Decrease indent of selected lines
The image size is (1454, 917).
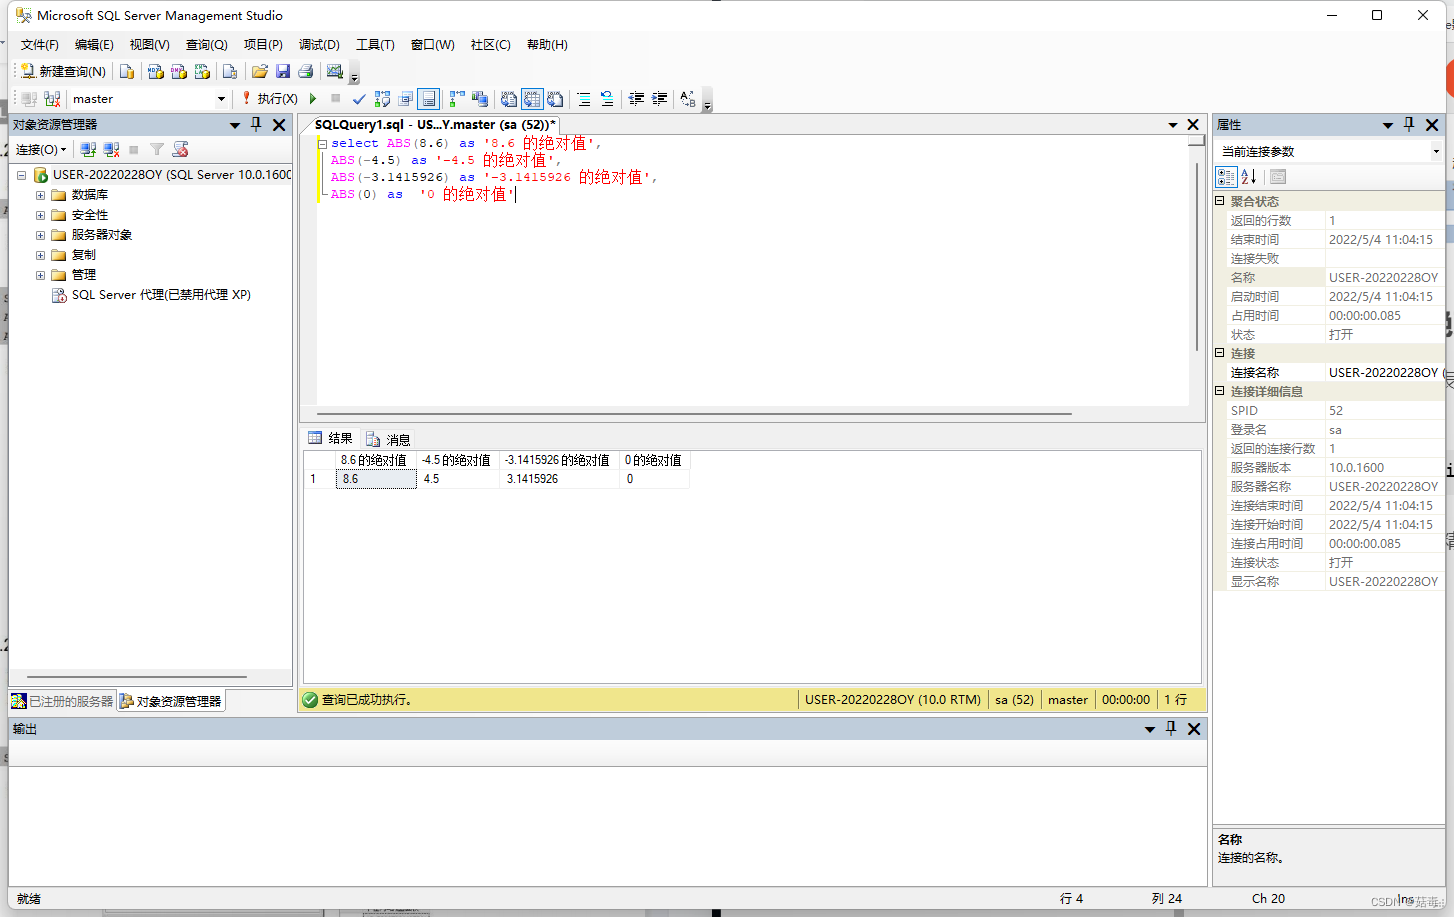coord(636,99)
